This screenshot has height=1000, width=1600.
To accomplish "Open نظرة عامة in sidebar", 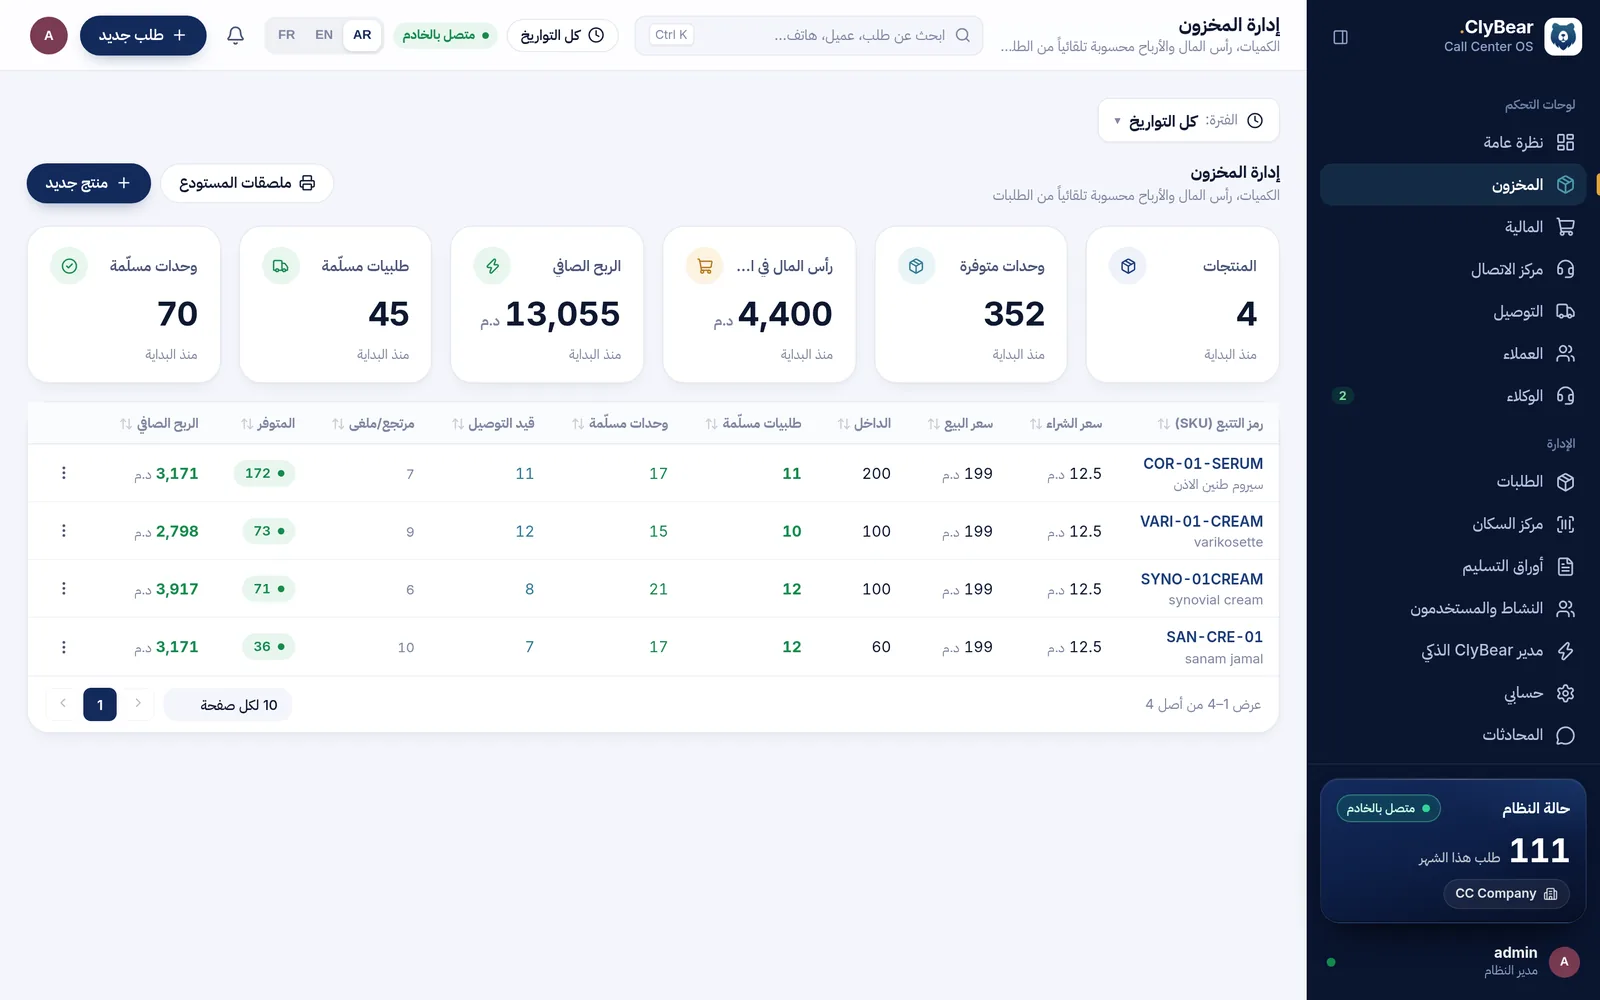I will tap(1453, 142).
